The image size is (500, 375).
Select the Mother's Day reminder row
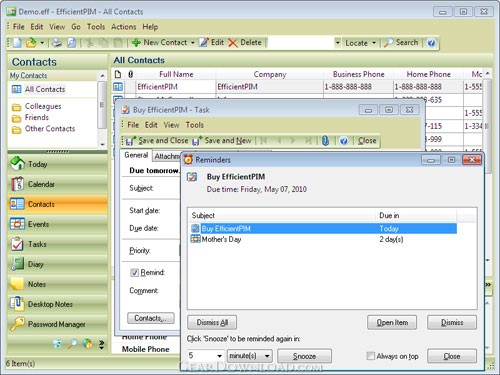(x=323, y=239)
